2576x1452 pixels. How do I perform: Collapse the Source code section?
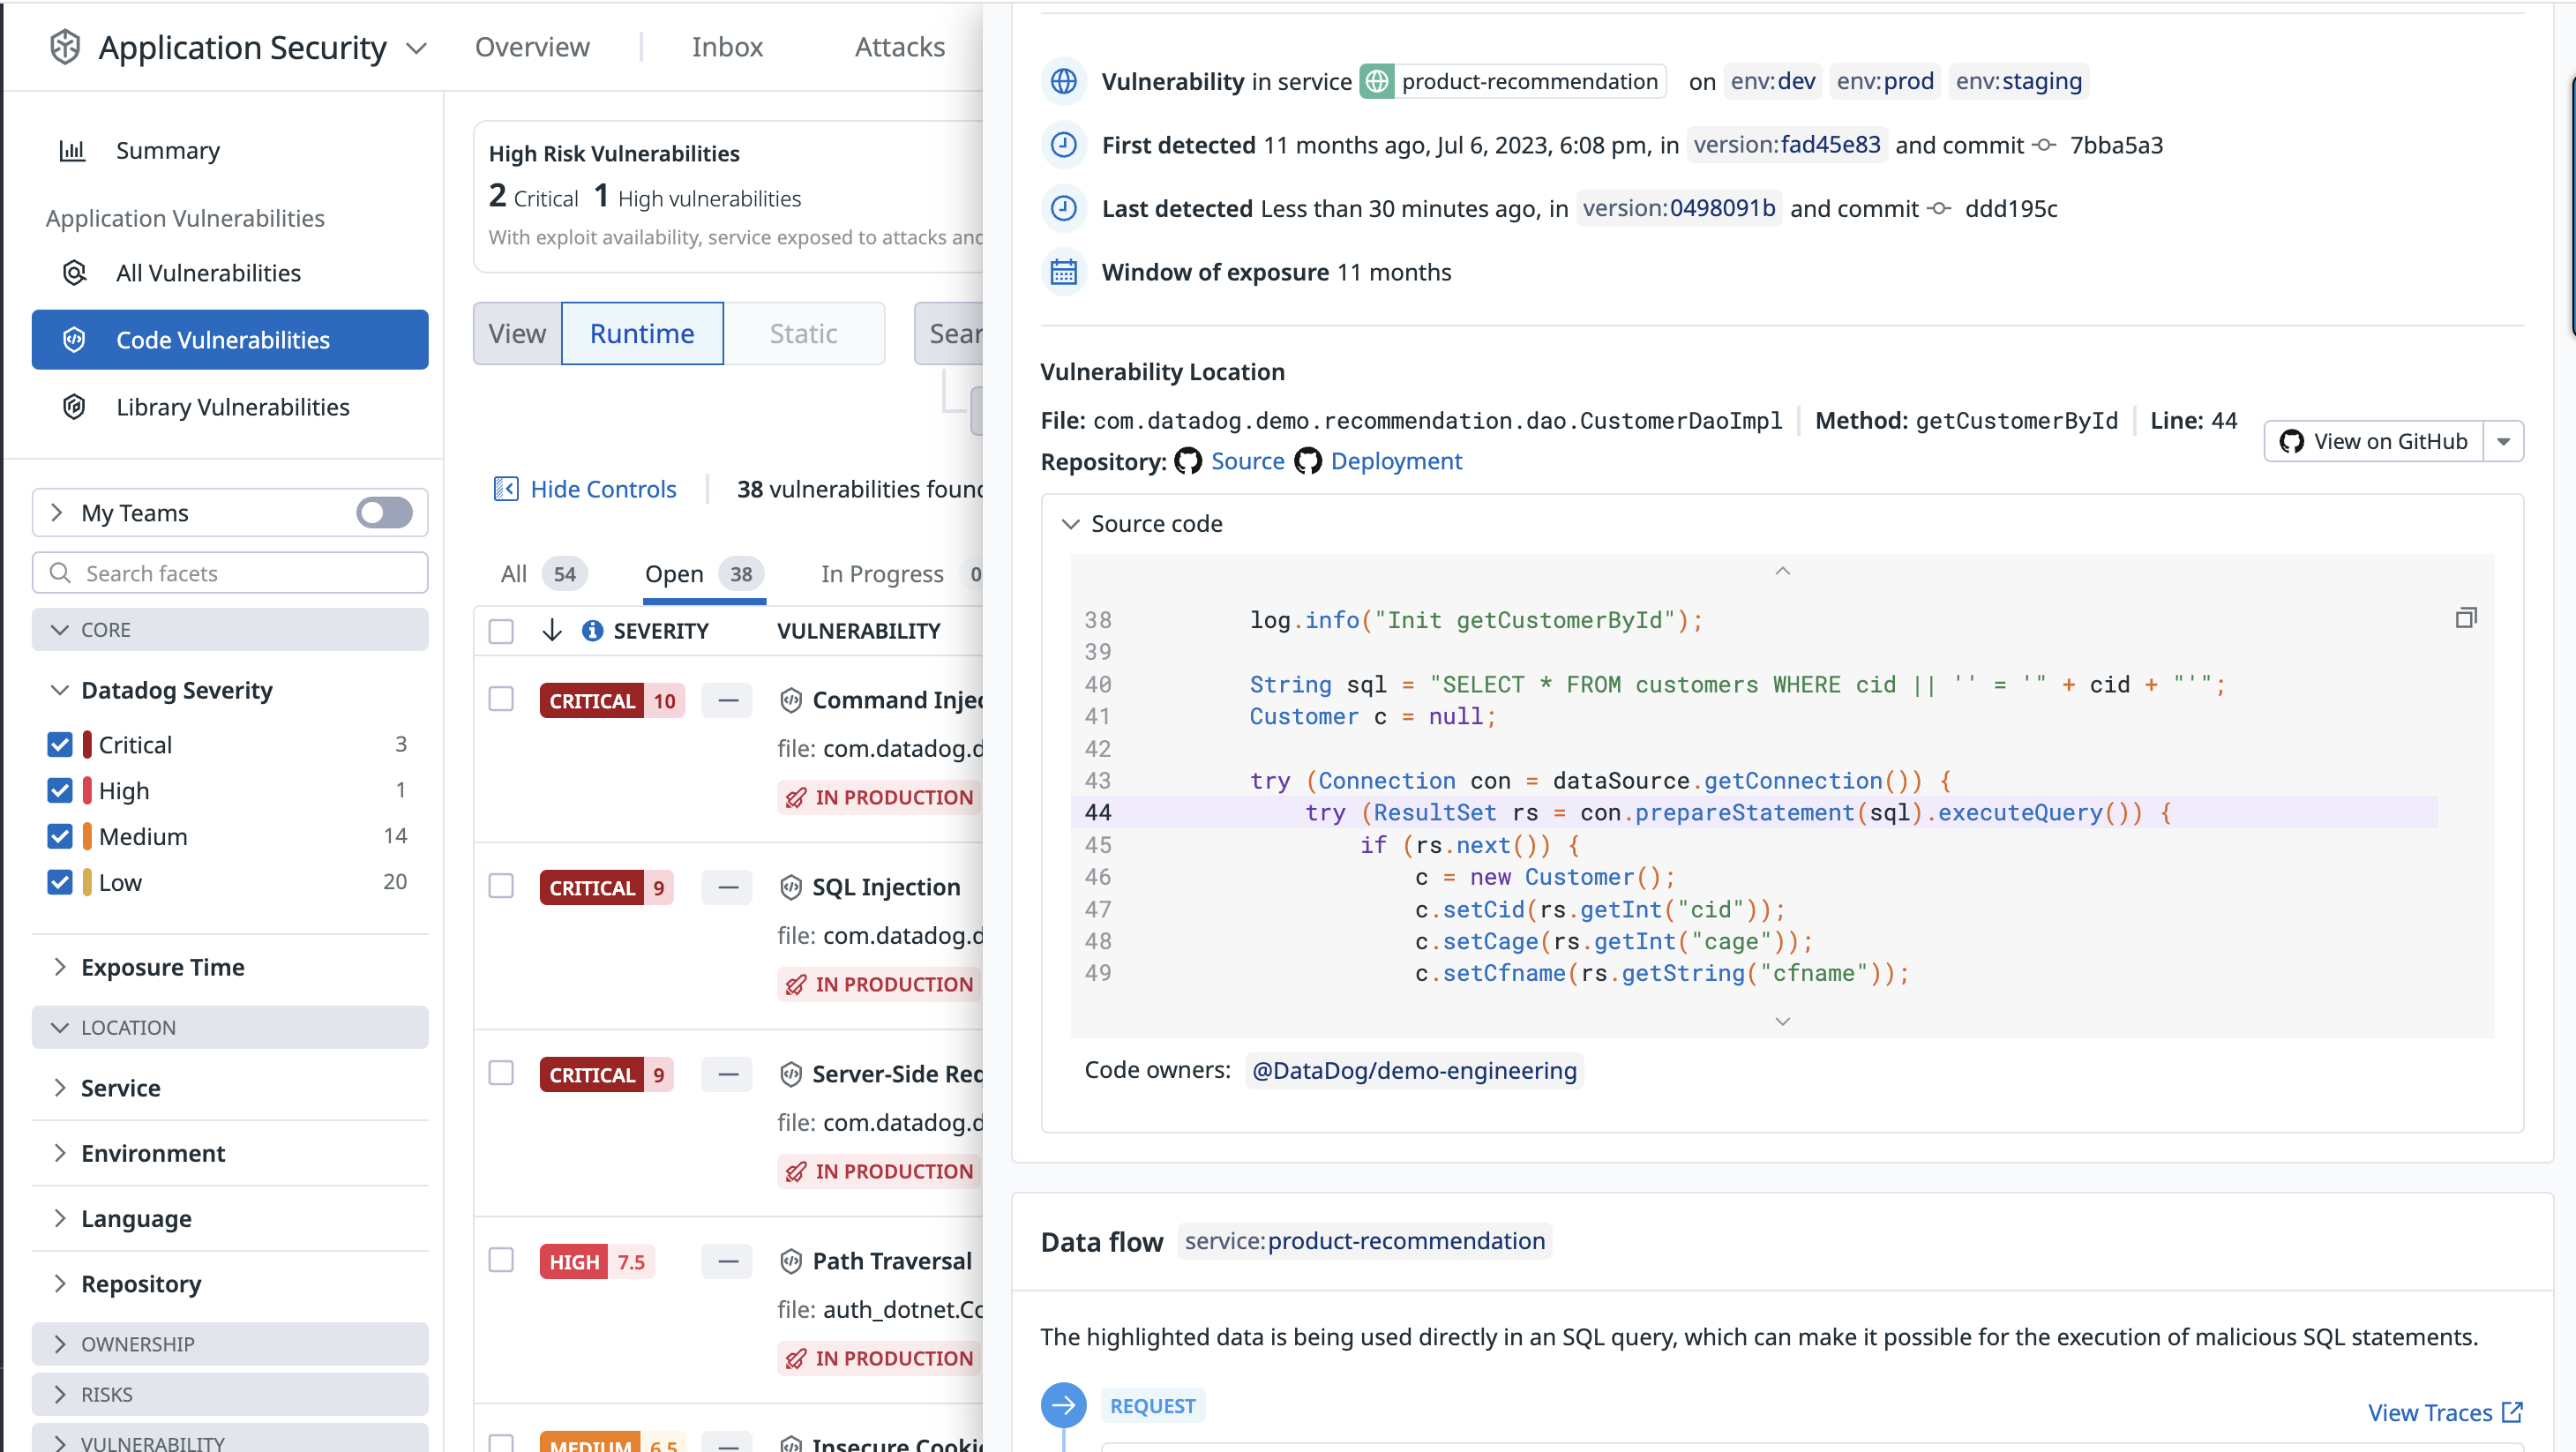pyautogui.click(x=1070, y=524)
